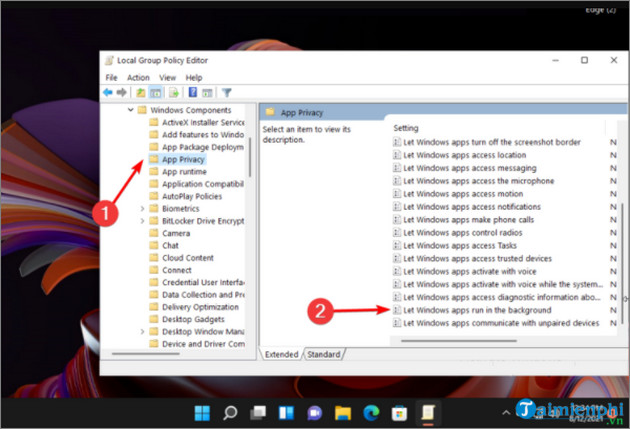The height and width of the screenshot is (429, 630).
Task: Click the blue Help toolbar icon
Action: (193, 92)
